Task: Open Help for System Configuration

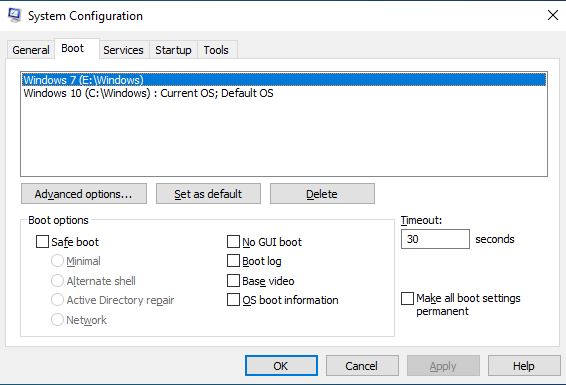Action: coord(524,366)
